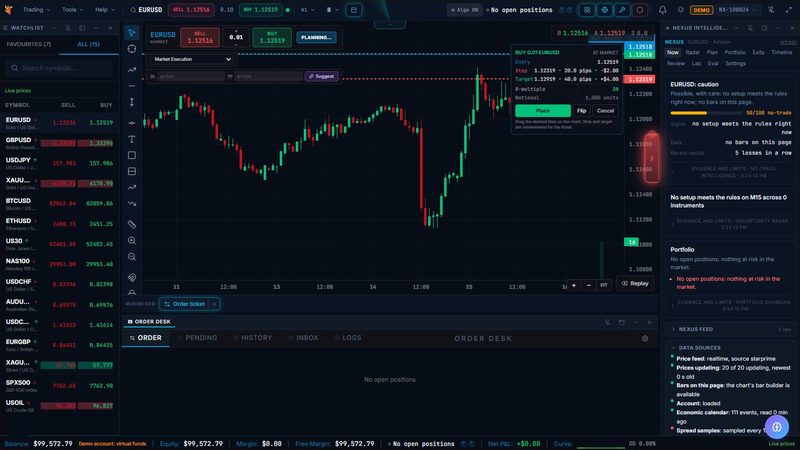
Task: Select the rectangle drawing tool
Action: (x=132, y=155)
